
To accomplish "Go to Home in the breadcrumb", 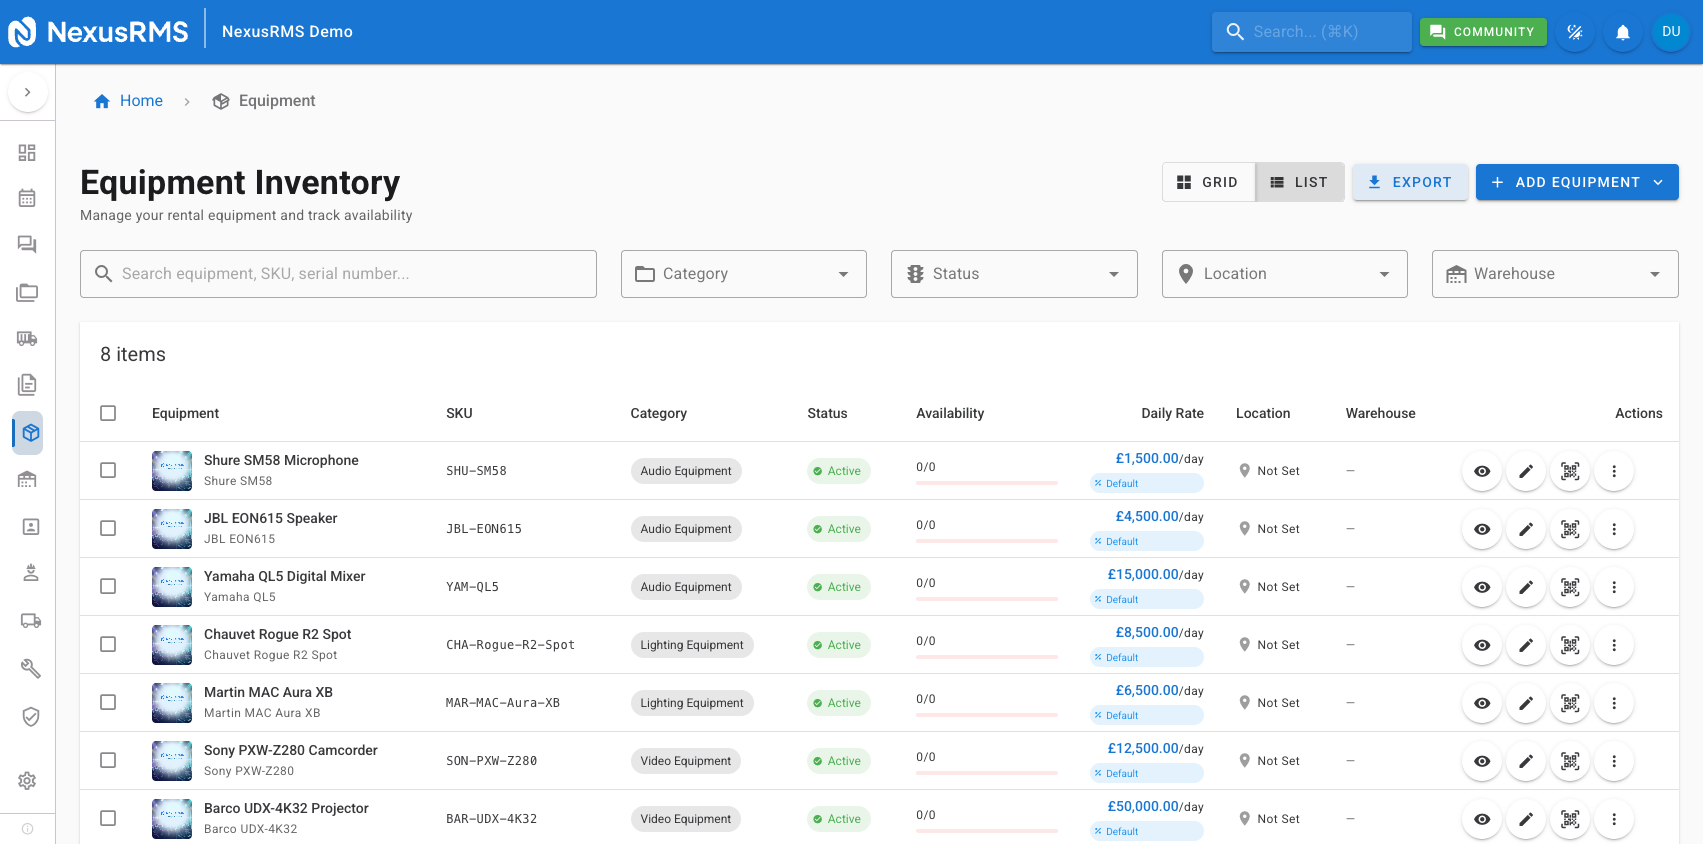I will (x=141, y=101).
